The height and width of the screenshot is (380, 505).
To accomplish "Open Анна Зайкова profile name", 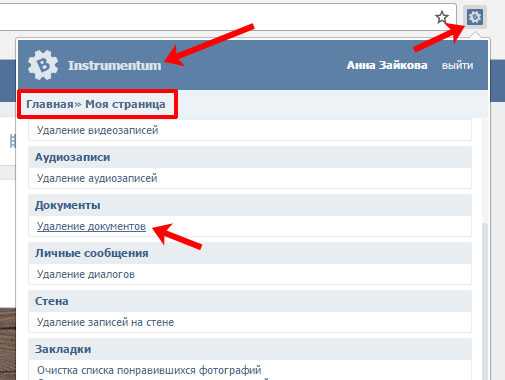I will (x=387, y=65).
